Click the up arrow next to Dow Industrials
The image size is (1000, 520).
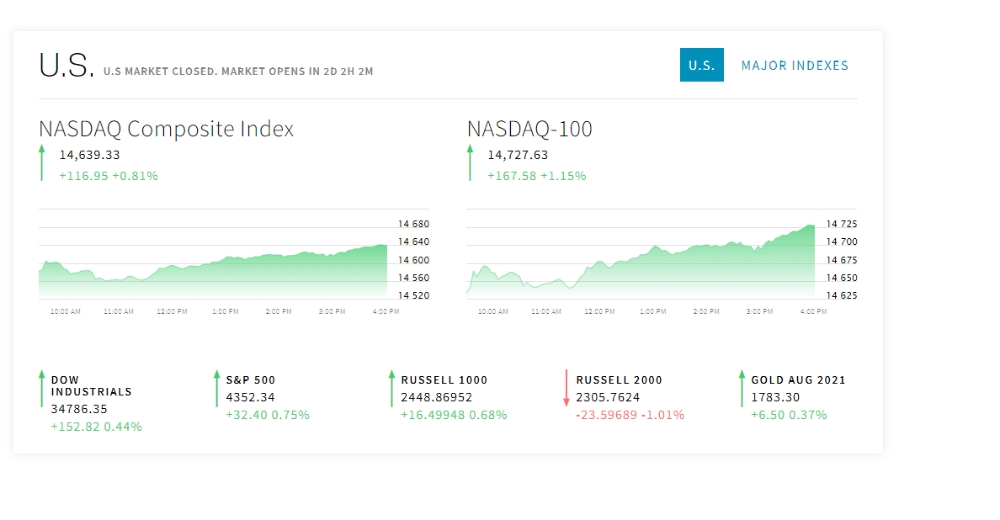click(x=42, y=388)
